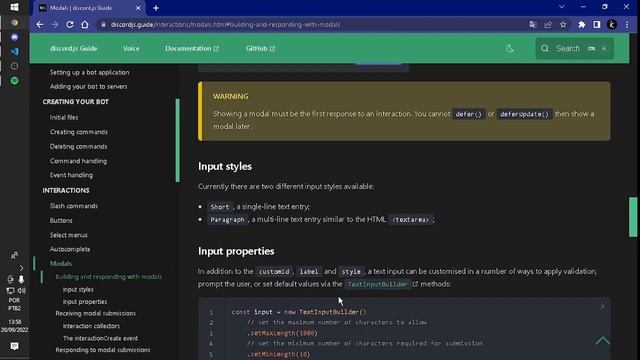Click the browser forward arrow

coord(55,24)
